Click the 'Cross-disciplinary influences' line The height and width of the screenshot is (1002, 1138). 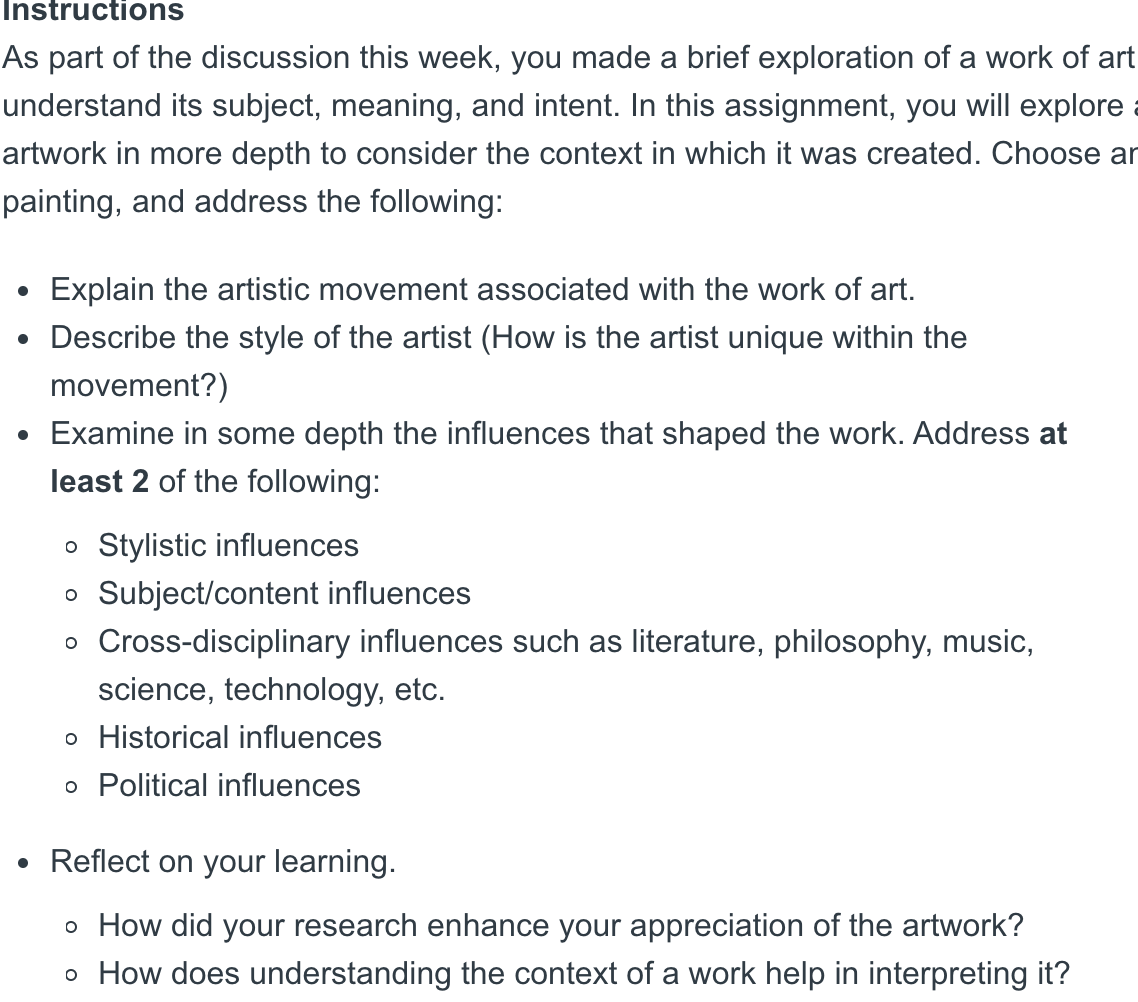[x=566, y=641]
